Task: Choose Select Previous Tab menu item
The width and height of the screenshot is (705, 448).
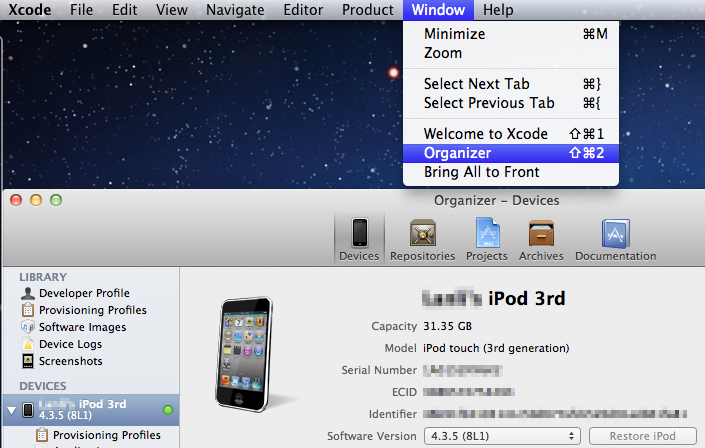Action: pos(511,103)
